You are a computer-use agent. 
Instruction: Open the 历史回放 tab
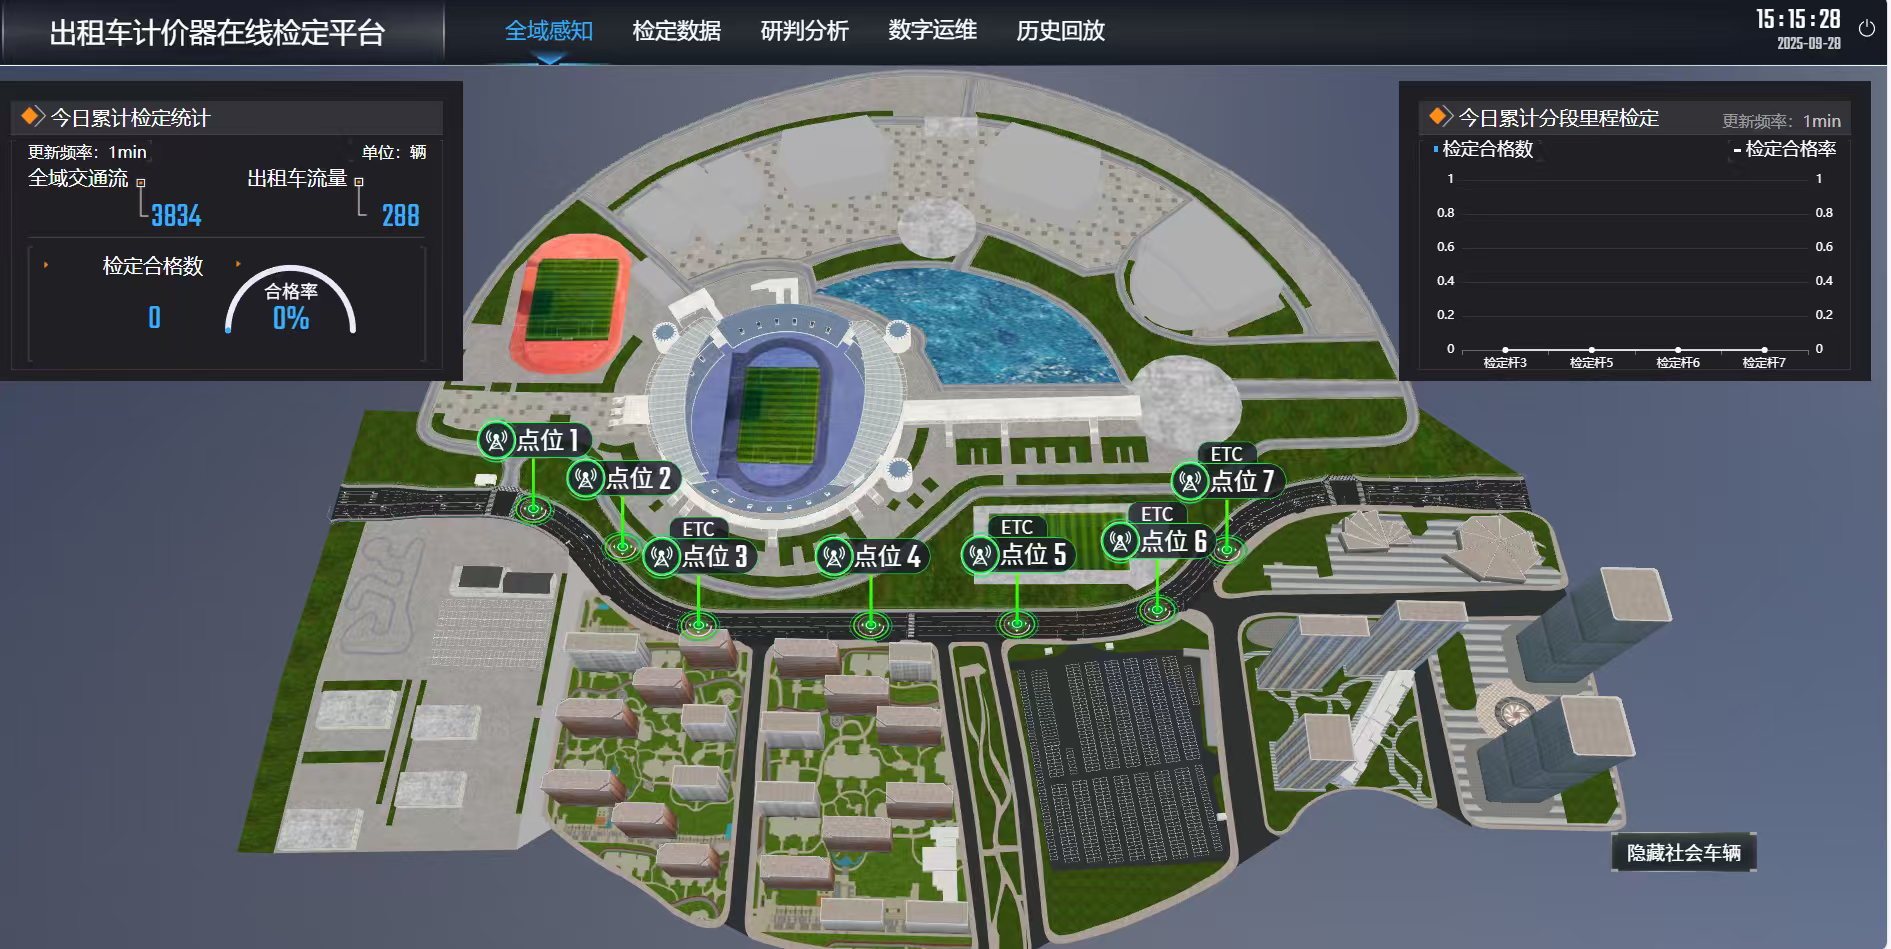click(1061, 31)
